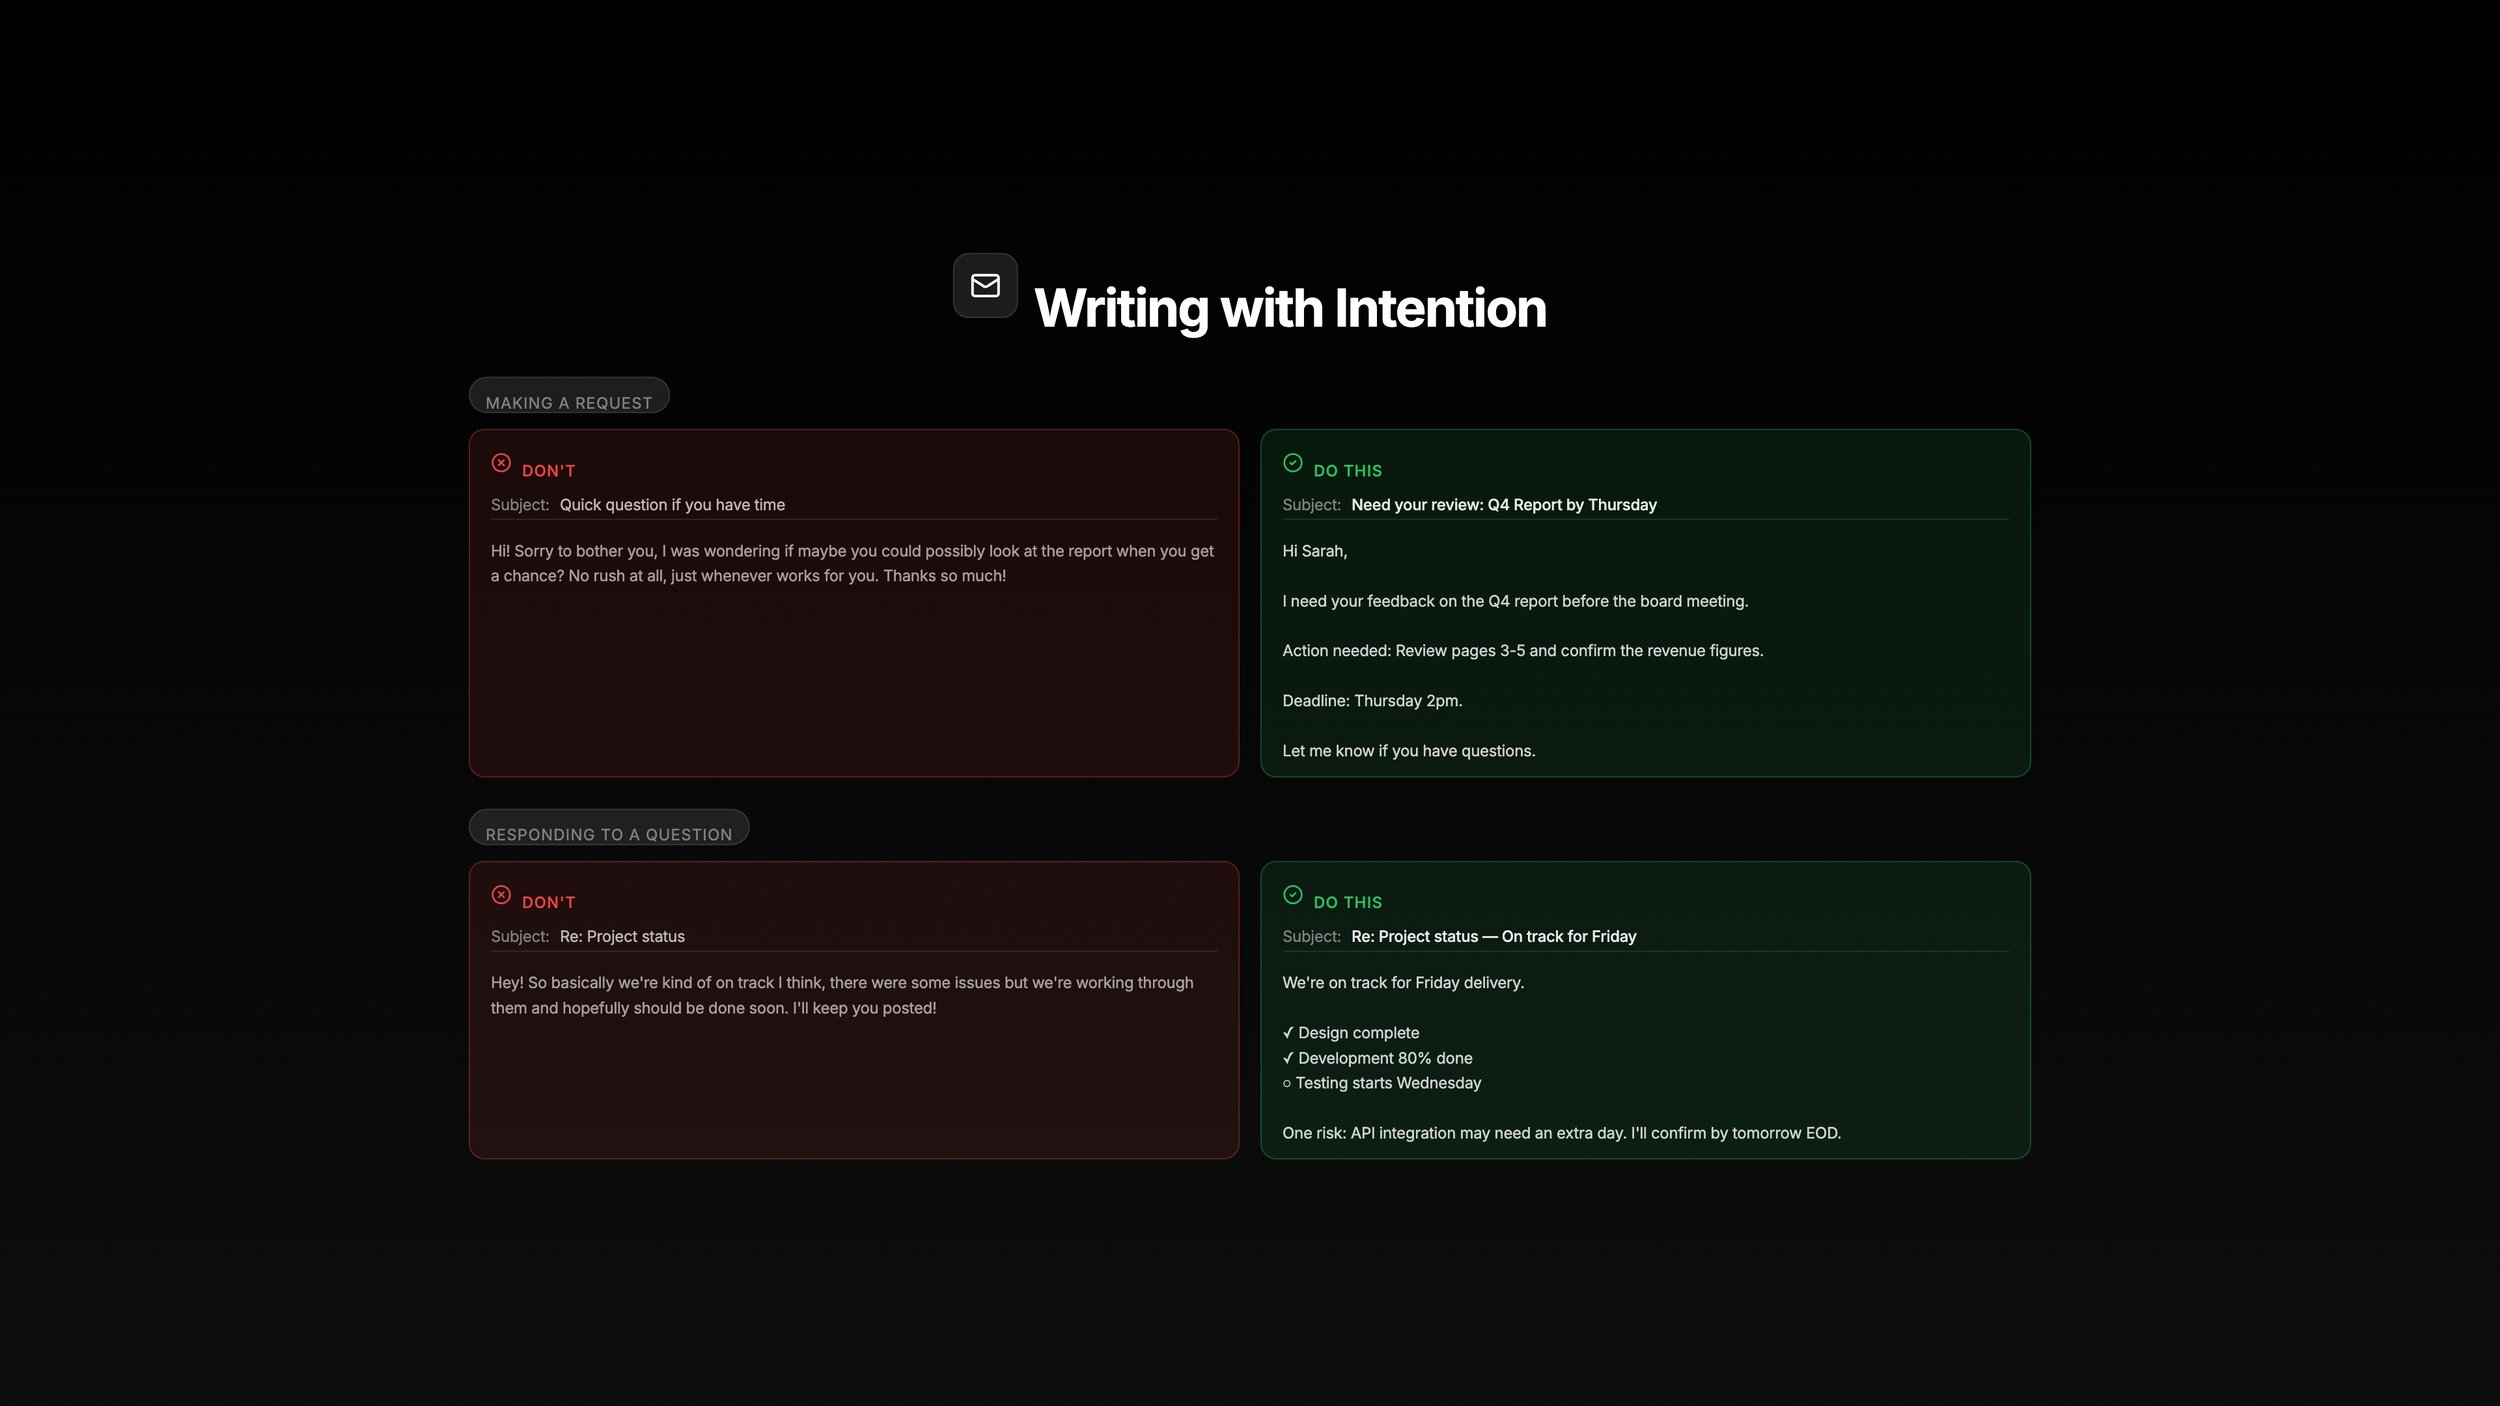Click 'Design complete' checklist line
This screenshot has height=1406, width=2500.
tap(1357, 1033)
